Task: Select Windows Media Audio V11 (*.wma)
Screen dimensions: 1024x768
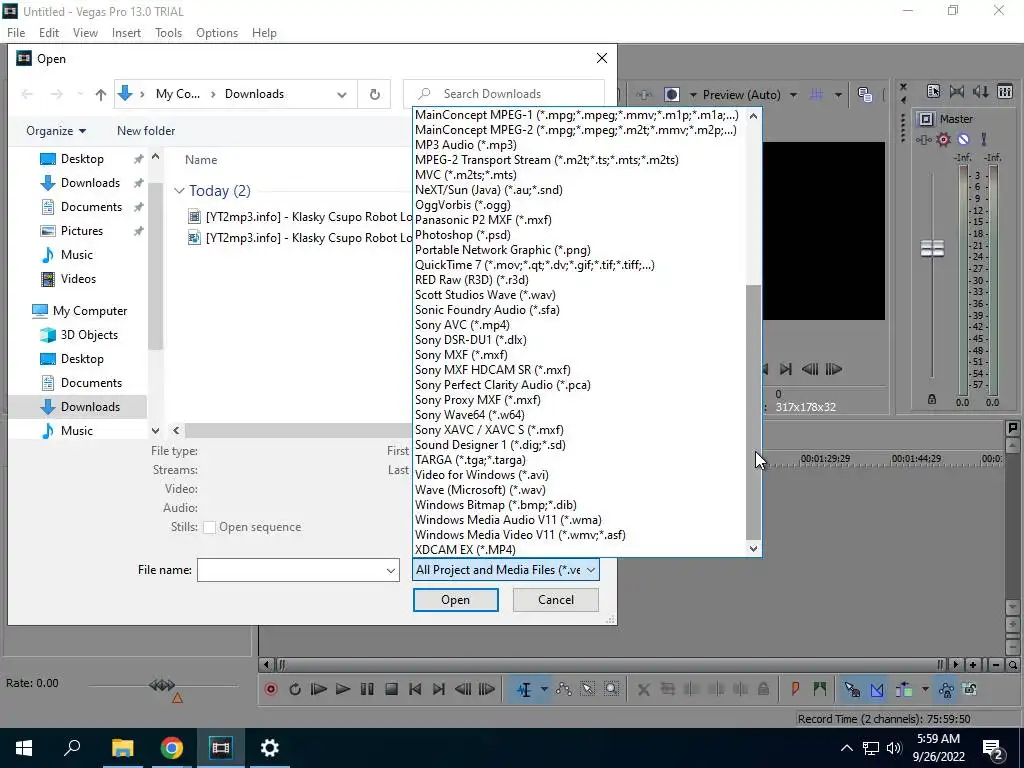Action: click(x=580, y=520)
